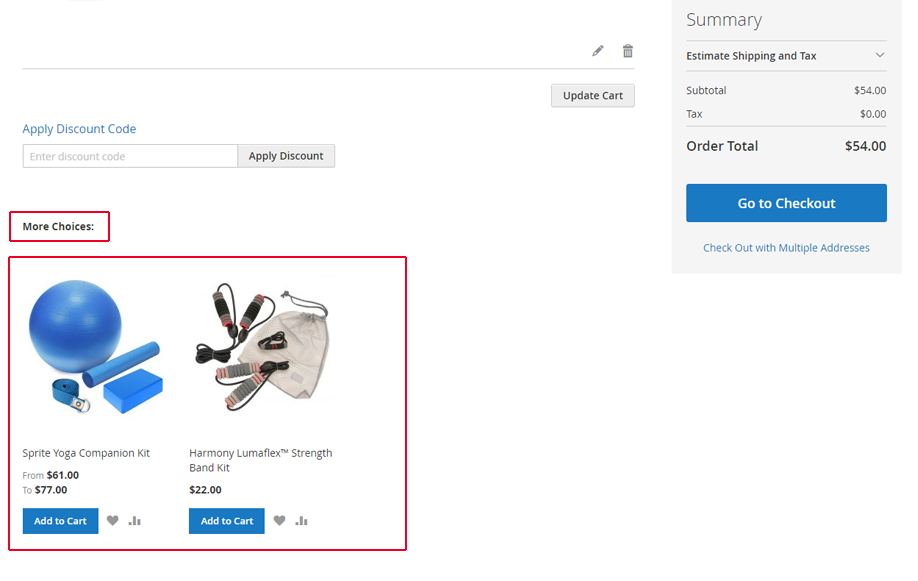The height and width of the screenshot is (581, 918).
Task: Remove item with the trash can icon
Action: point(628,51)
